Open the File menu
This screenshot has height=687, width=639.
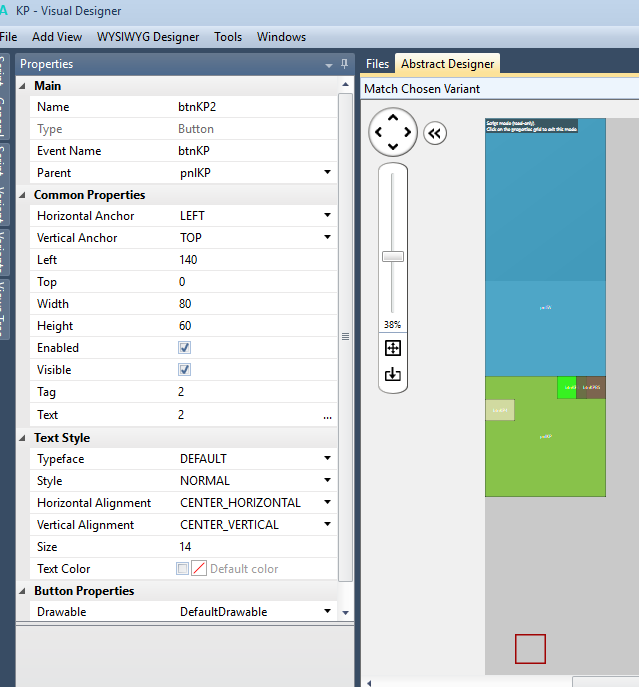point(8,37)
